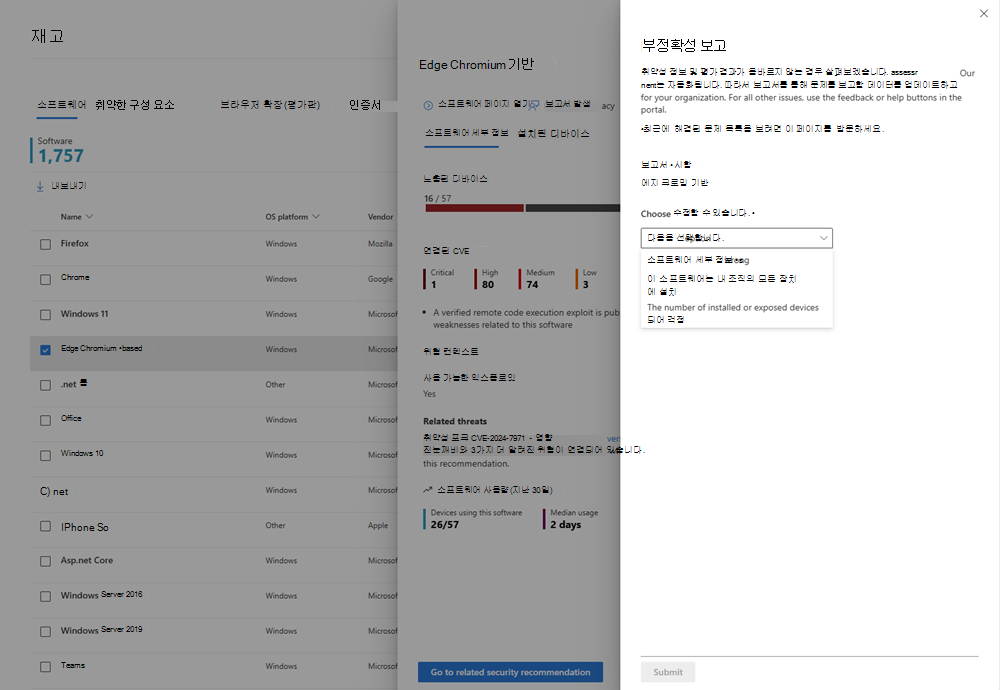
Task: Click the Windows Server 2016 name
Action: (101, 595)
